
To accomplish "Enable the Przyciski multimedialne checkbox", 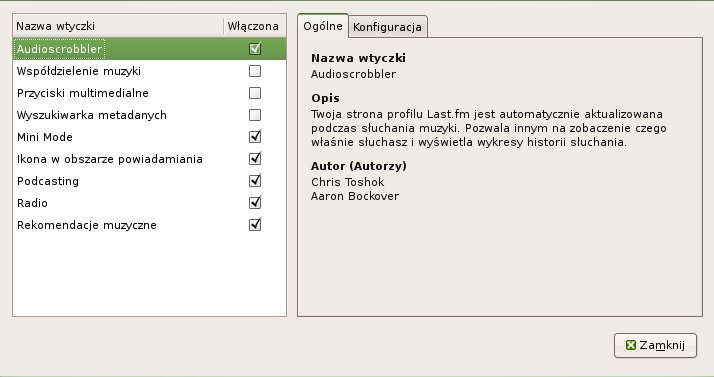I will tap(255, 92).
